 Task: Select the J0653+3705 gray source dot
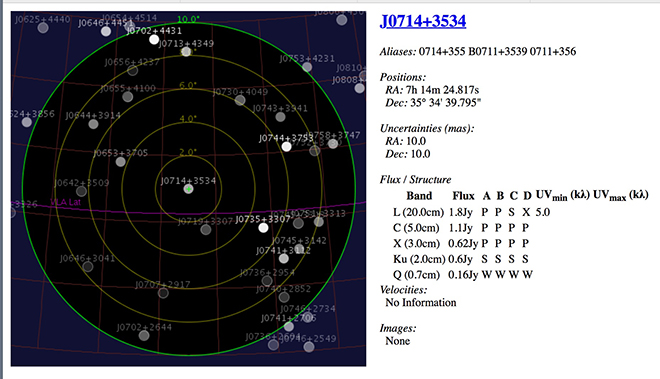[120, 162]
